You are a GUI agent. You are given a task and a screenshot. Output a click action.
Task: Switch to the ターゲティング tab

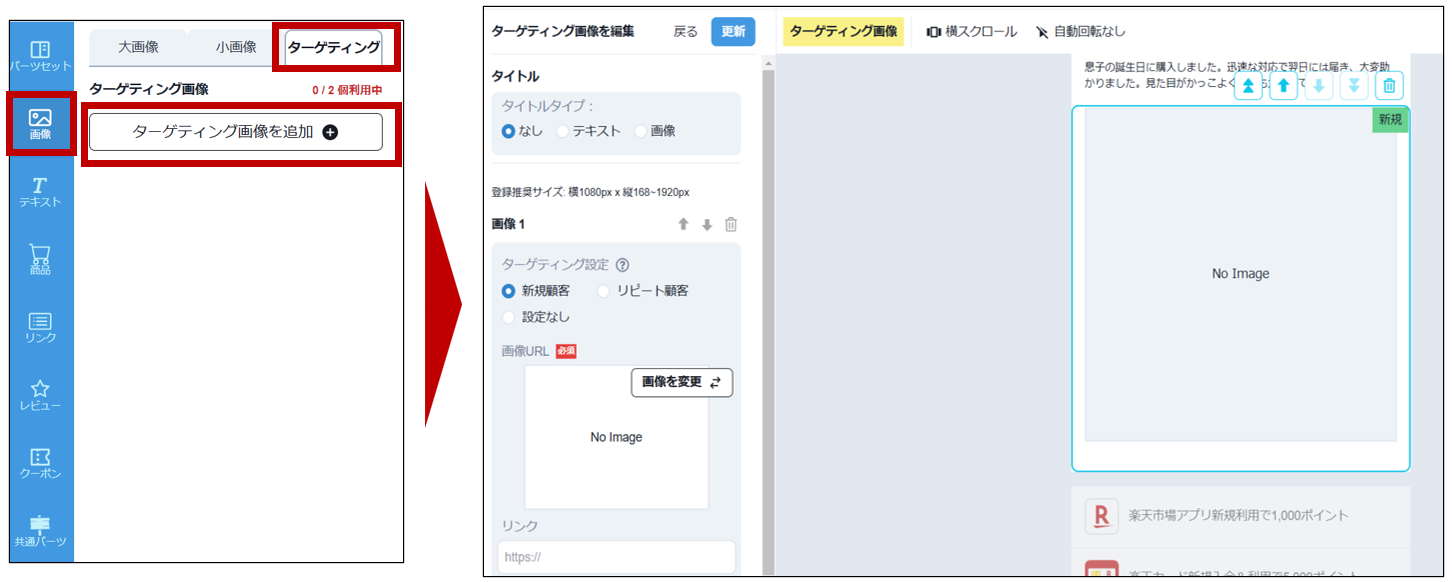point(333,47)
